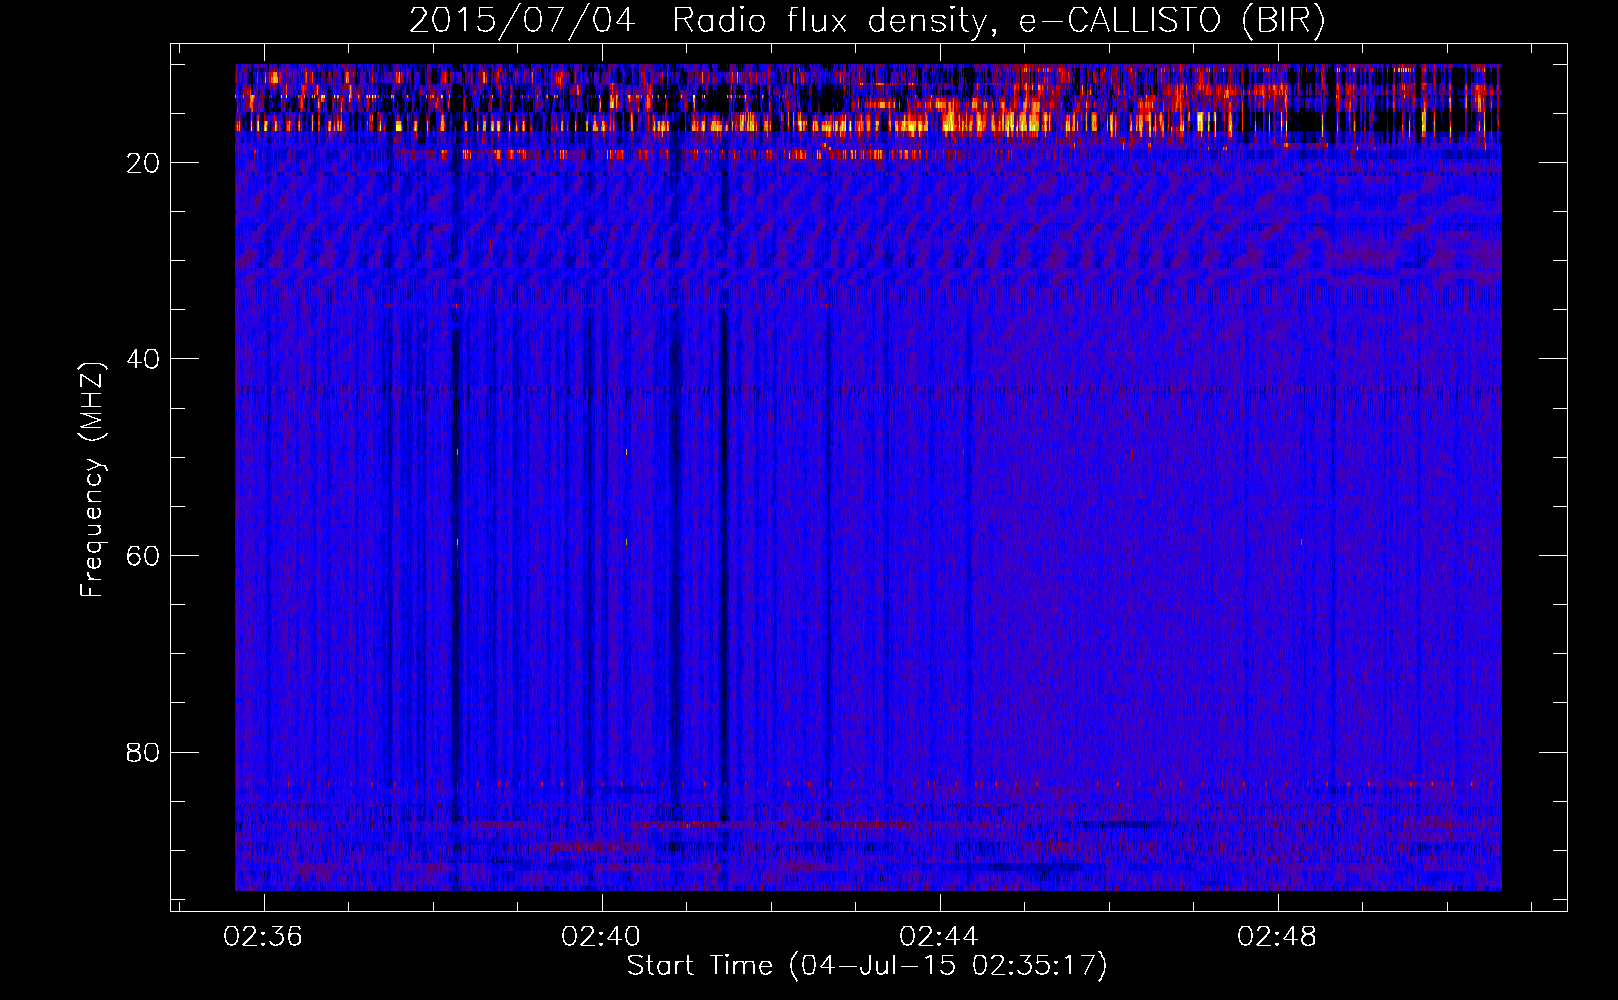Click the 80 MHz frequency tick label
This screenshot has width=1618, height=1000.
(x=143, y=752)
